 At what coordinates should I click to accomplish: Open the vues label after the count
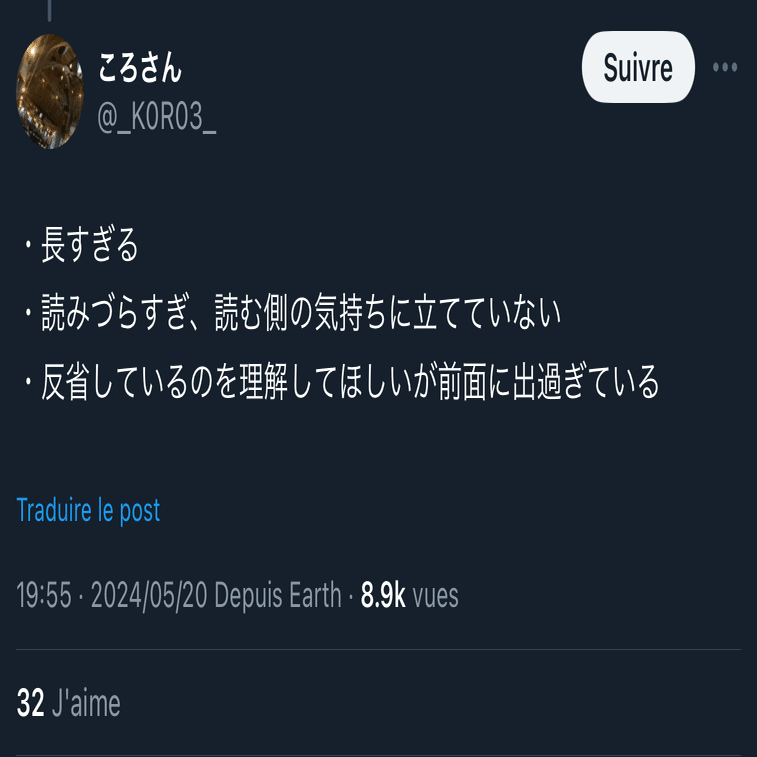(435, 596)
